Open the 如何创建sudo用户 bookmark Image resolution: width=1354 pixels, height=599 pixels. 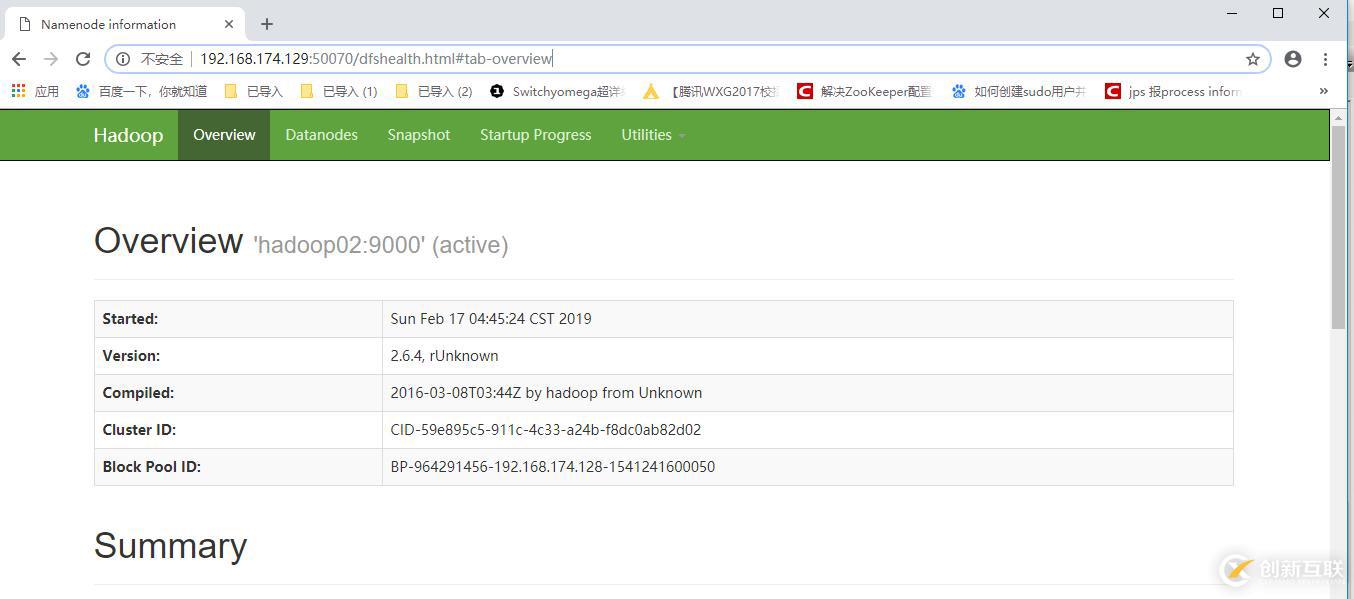click(x=1018, y=91)
